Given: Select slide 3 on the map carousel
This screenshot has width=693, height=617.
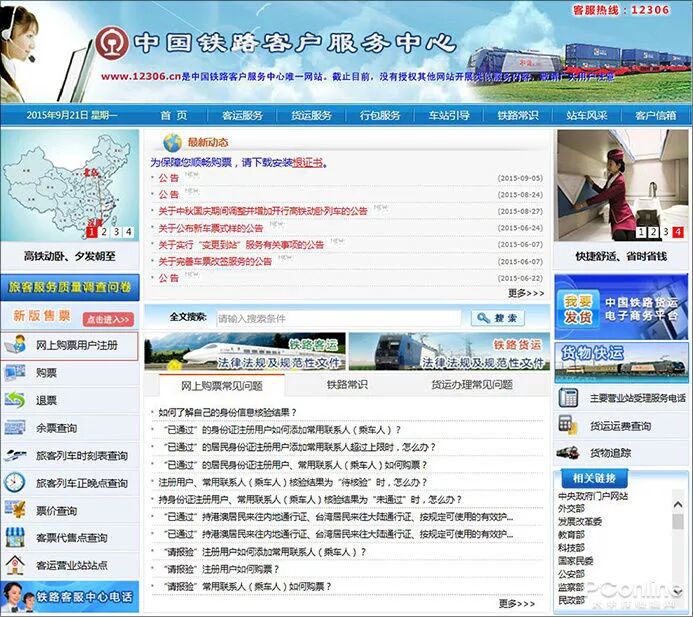Looking at the screenshot, I should tap(116, 232).
